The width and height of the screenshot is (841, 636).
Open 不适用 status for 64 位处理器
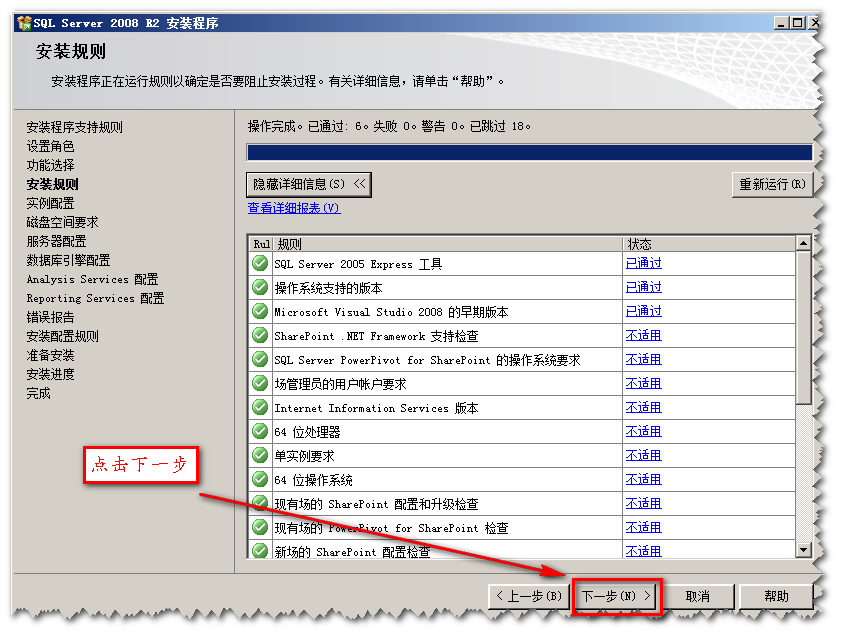[x=644, y=432]
